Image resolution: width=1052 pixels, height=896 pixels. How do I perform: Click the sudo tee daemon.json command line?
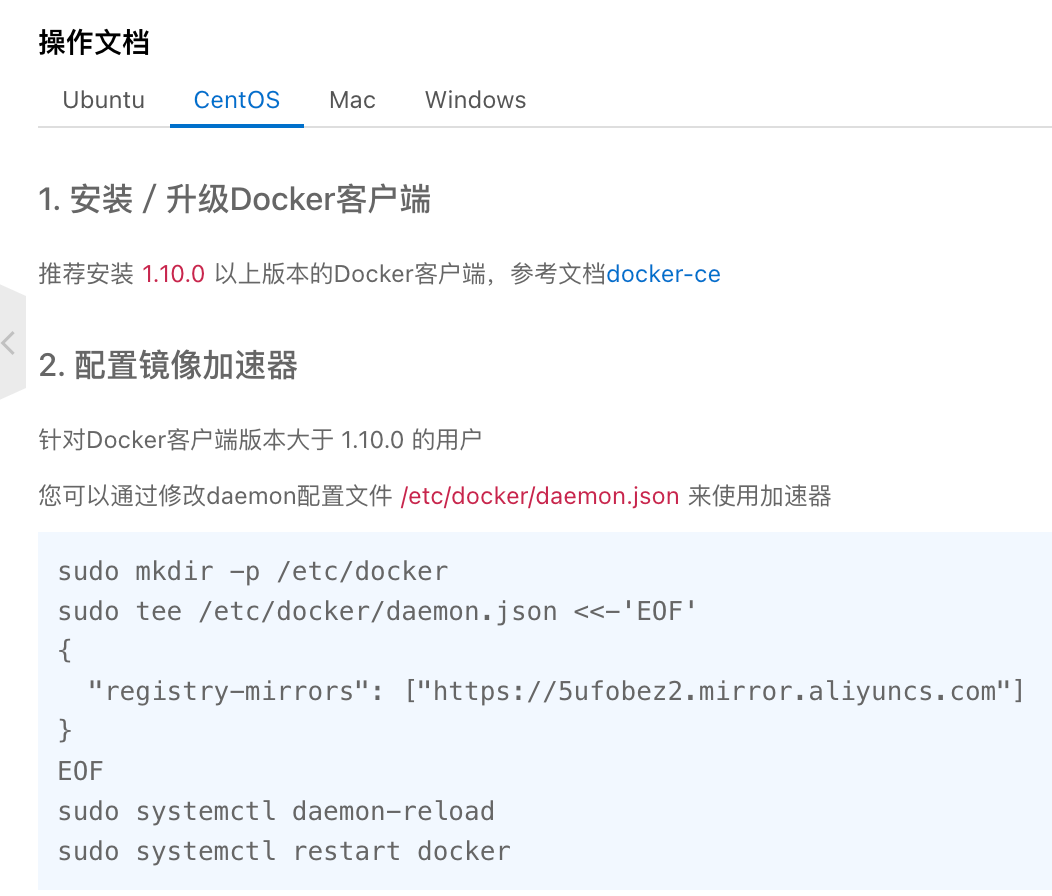[x=377, y=611]
